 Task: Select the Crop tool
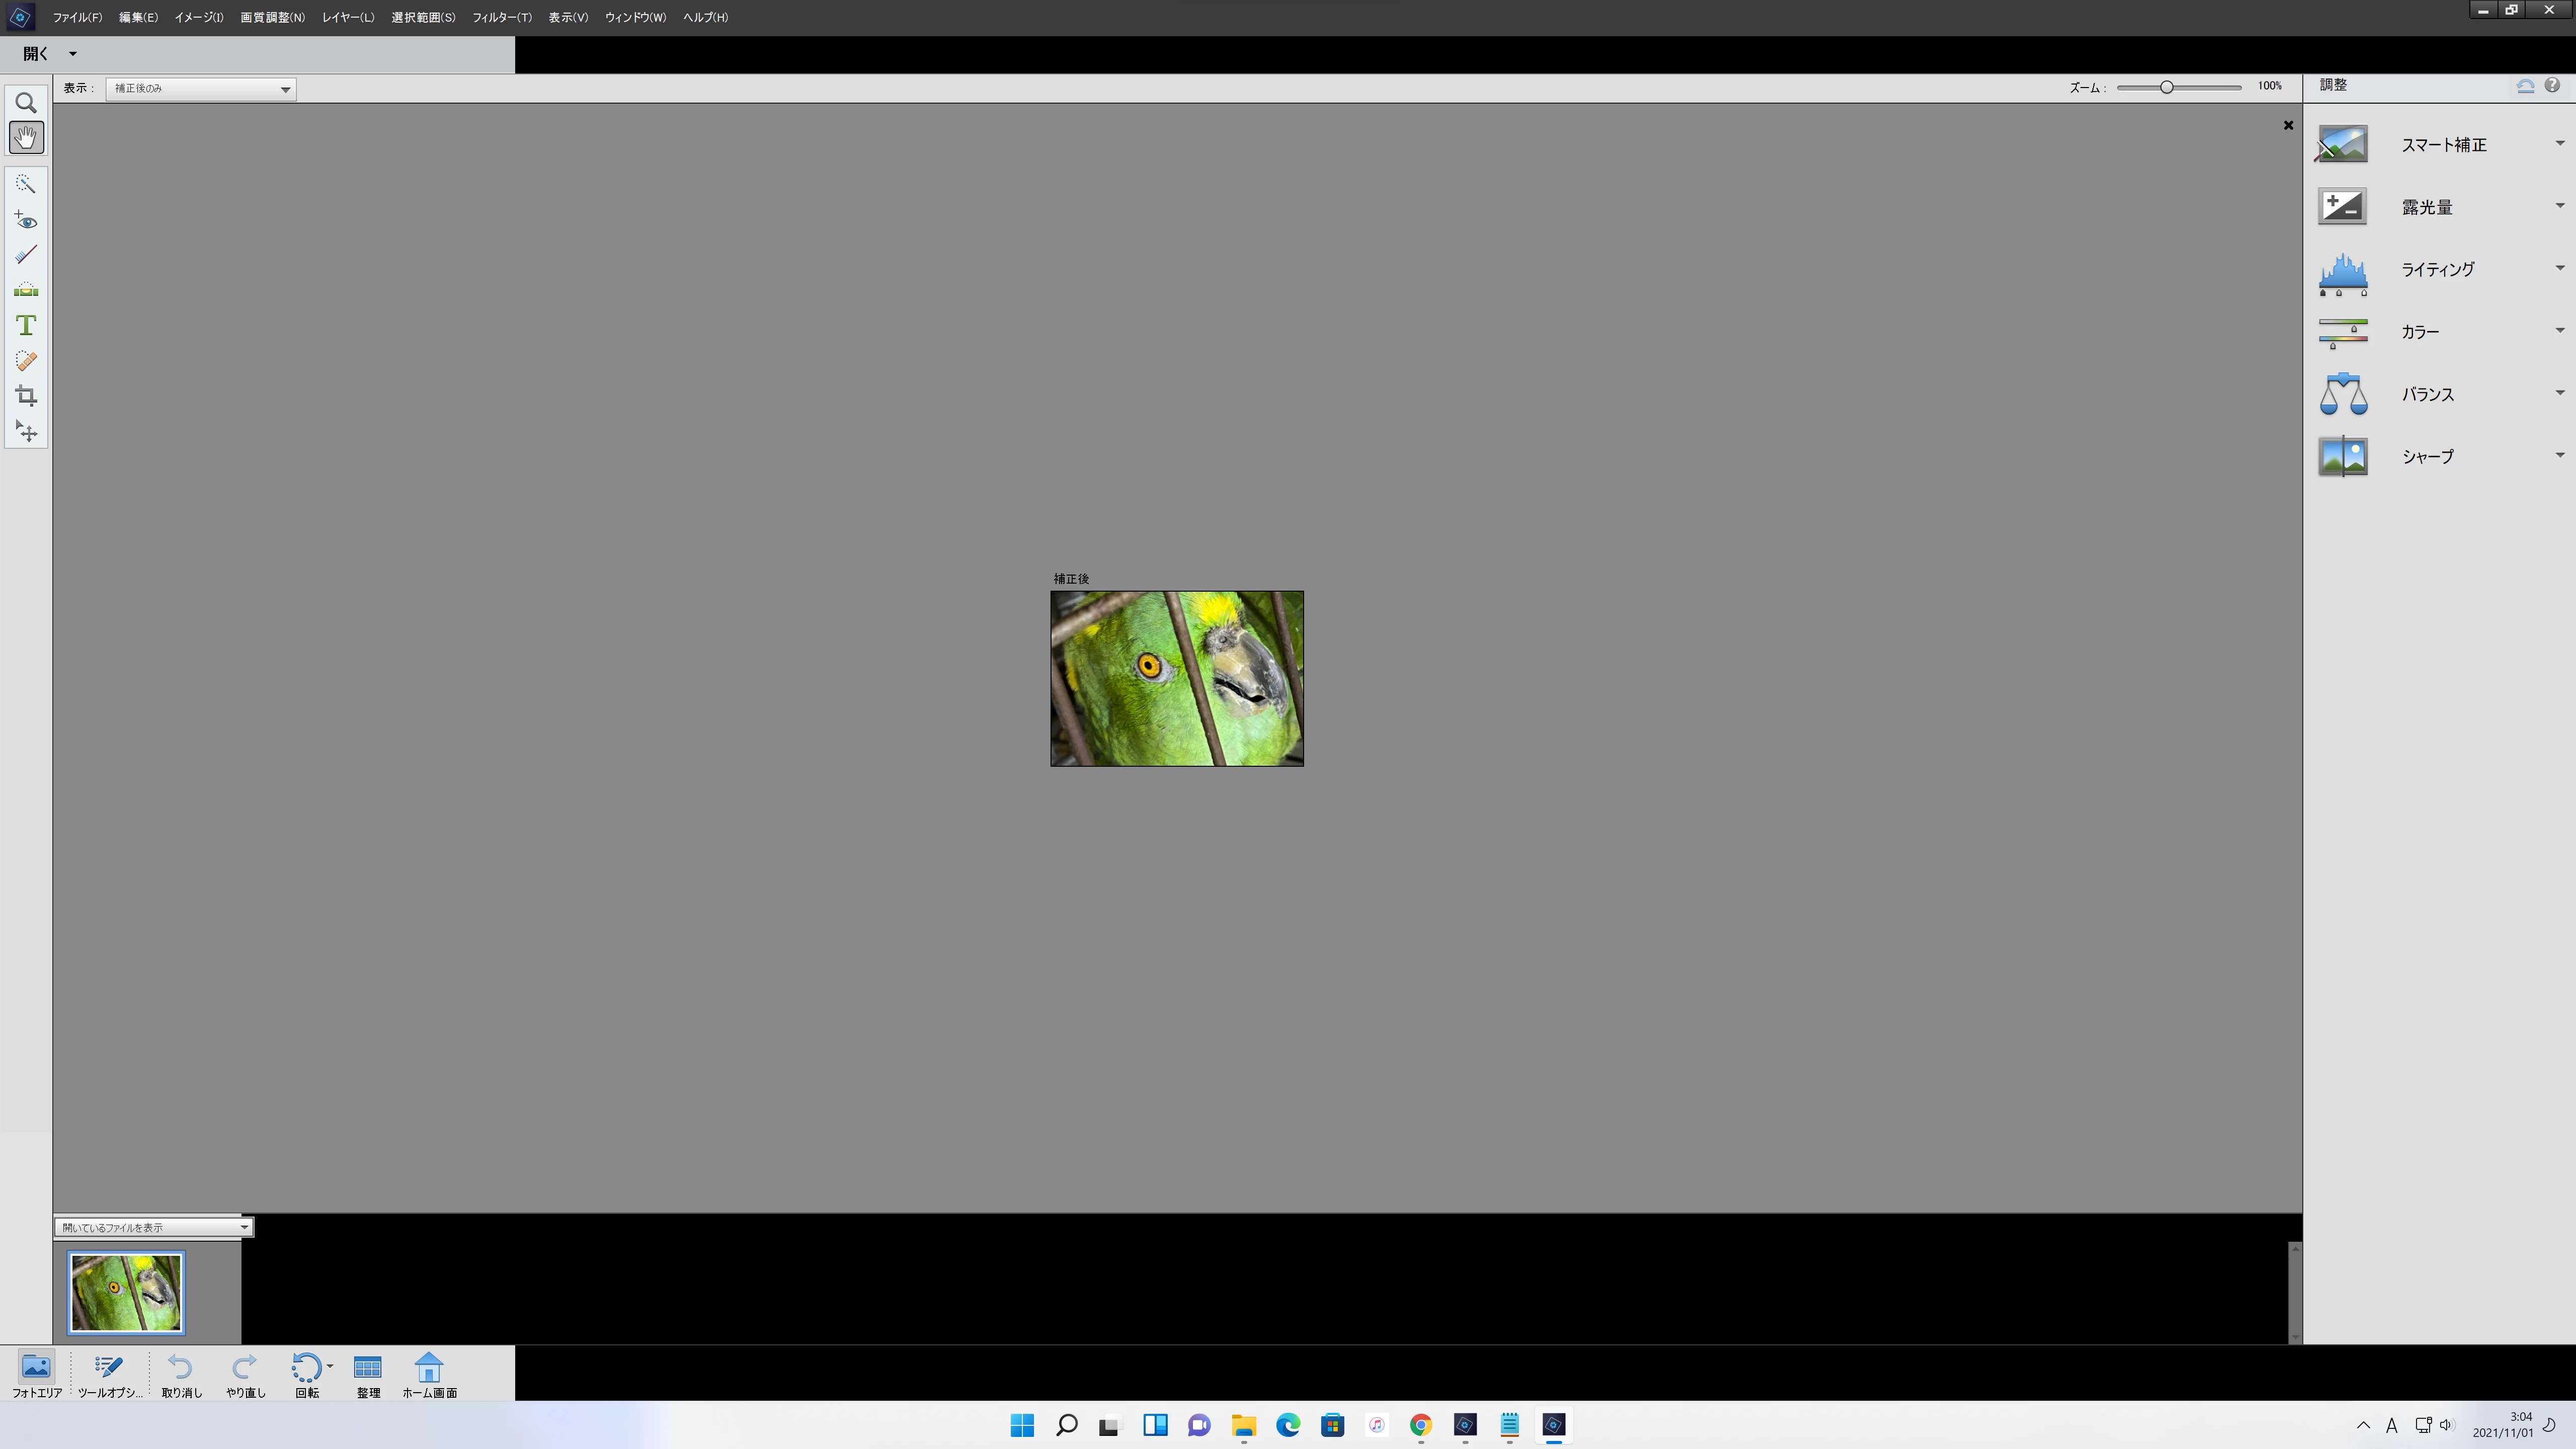pos(26,396)
